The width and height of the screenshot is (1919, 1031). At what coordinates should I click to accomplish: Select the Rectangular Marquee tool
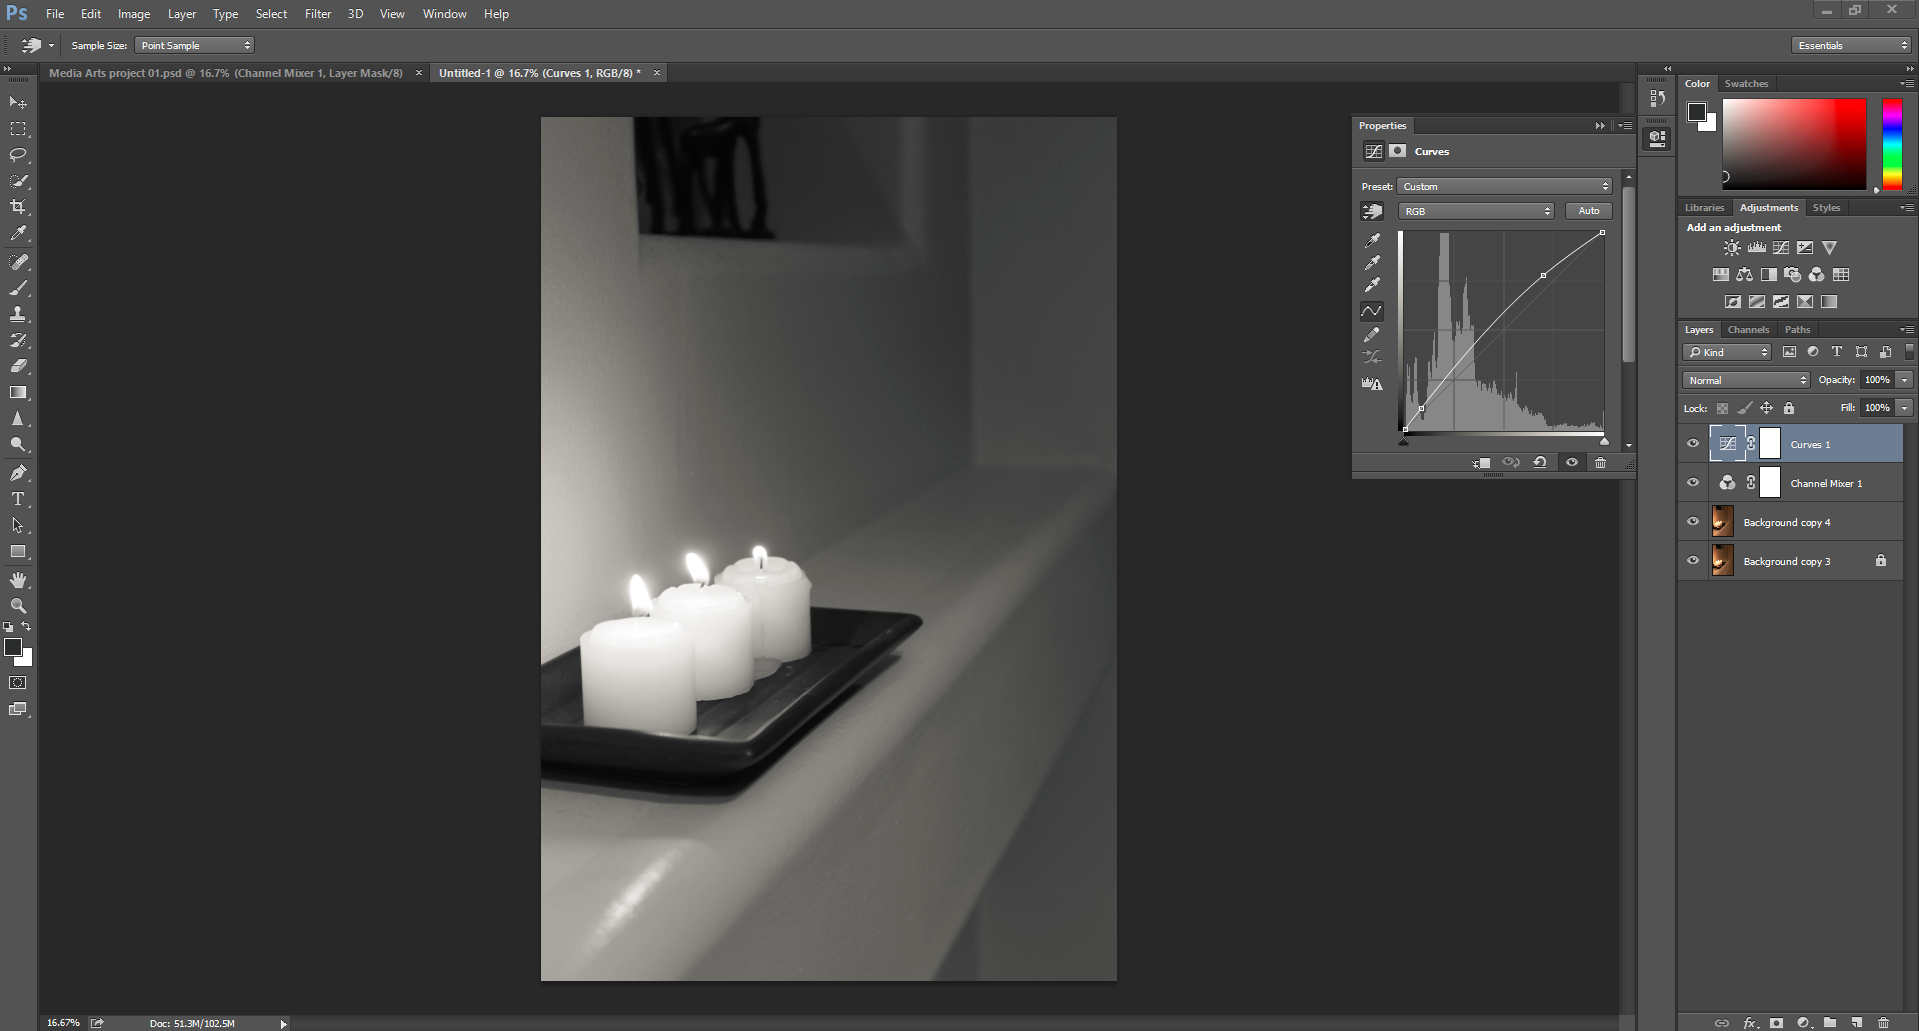(x=18, y=129)
